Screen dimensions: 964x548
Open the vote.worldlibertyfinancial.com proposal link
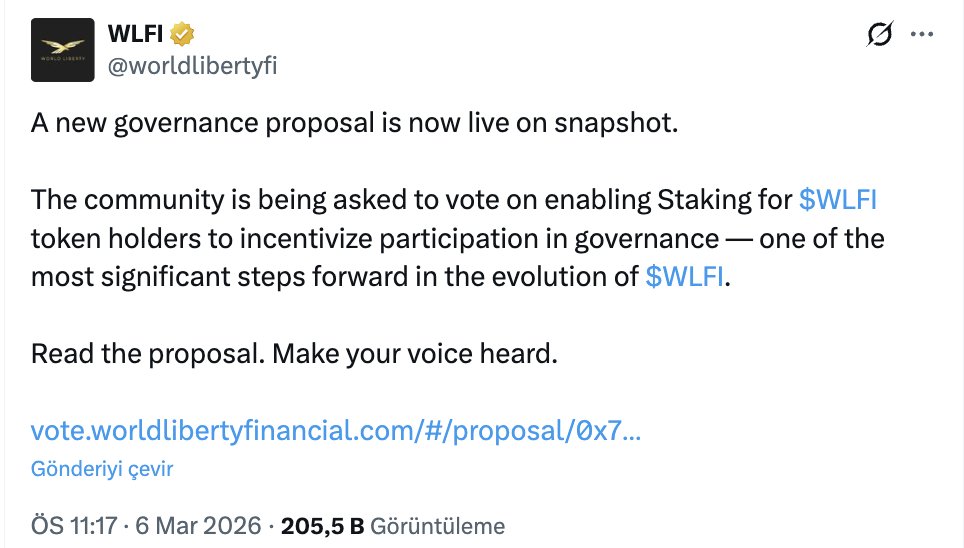pyautogui.click(x=336, y=431)
